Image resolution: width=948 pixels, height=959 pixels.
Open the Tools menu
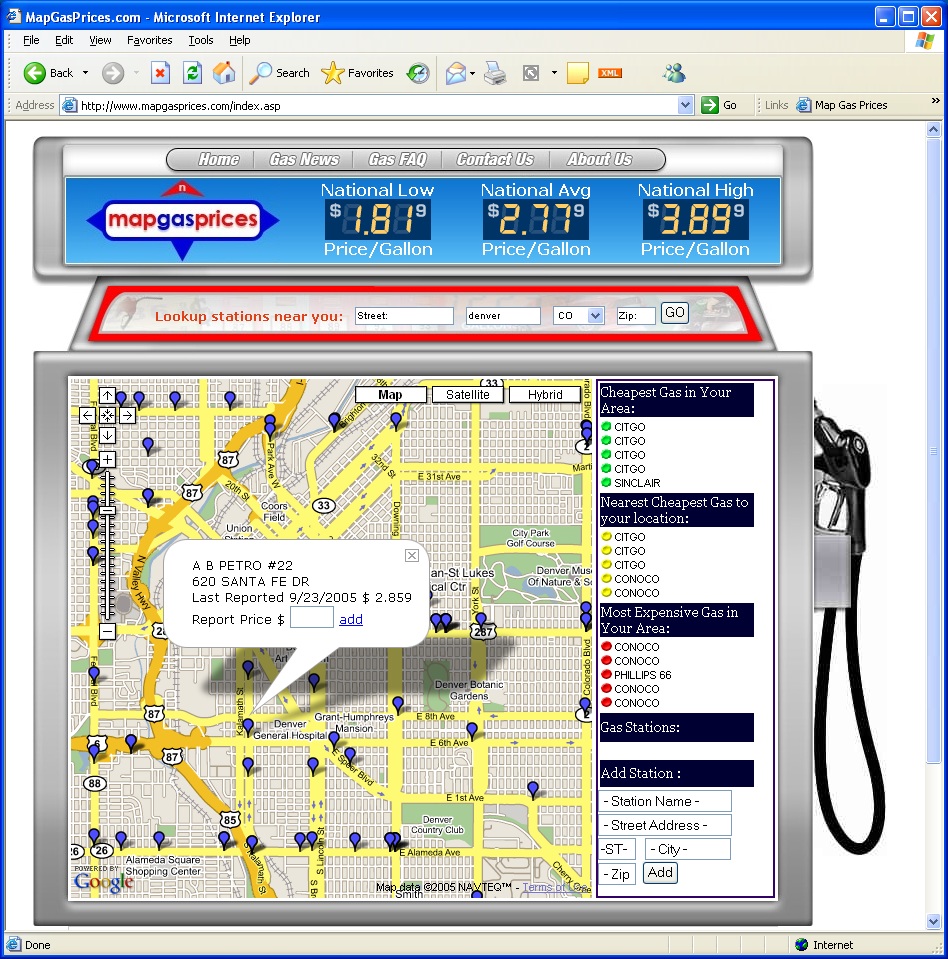coord(201,40)
